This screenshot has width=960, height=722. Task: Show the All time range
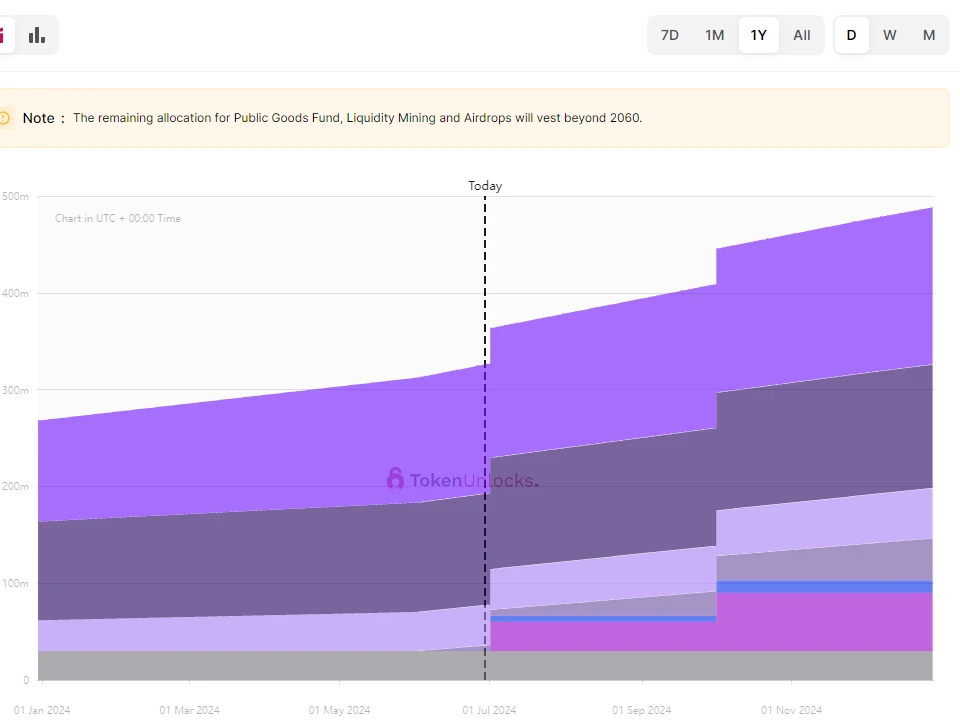[802, 35]
